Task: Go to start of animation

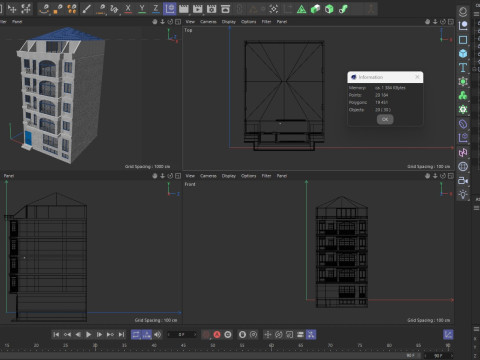Action: point(56,334)
